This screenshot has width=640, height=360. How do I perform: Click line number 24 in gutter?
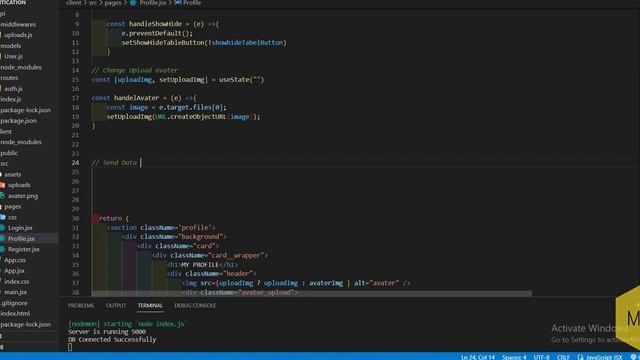click(x=76, y=162)
